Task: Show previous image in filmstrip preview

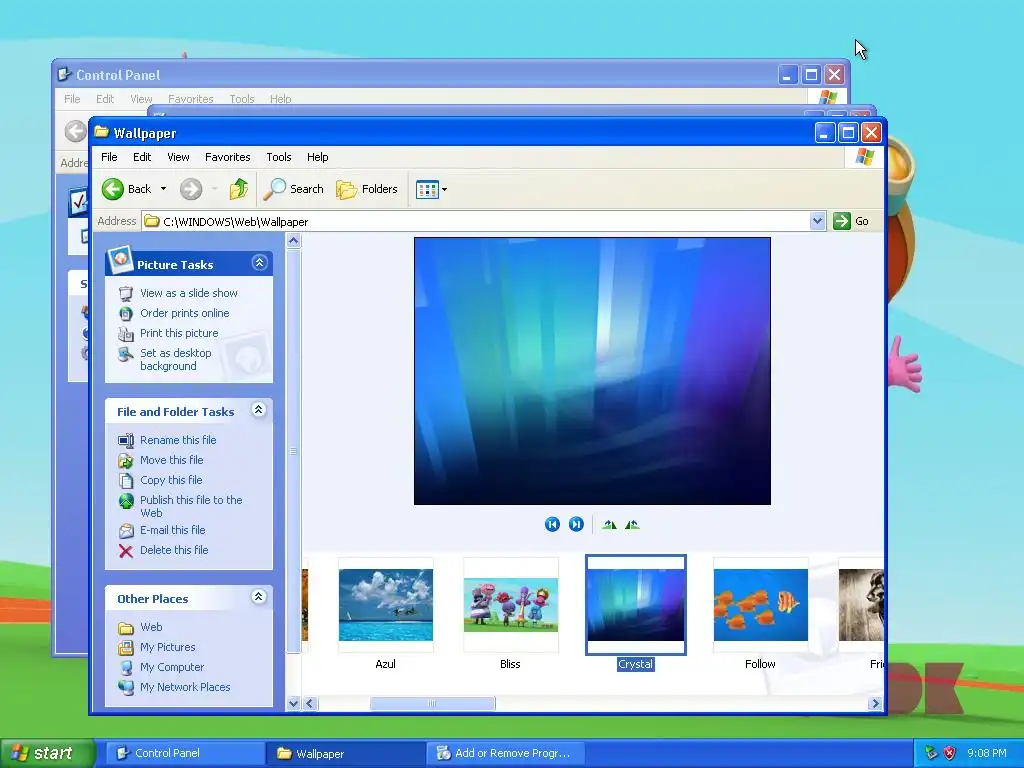Action: pyautogui.click(x=552, y=524)
